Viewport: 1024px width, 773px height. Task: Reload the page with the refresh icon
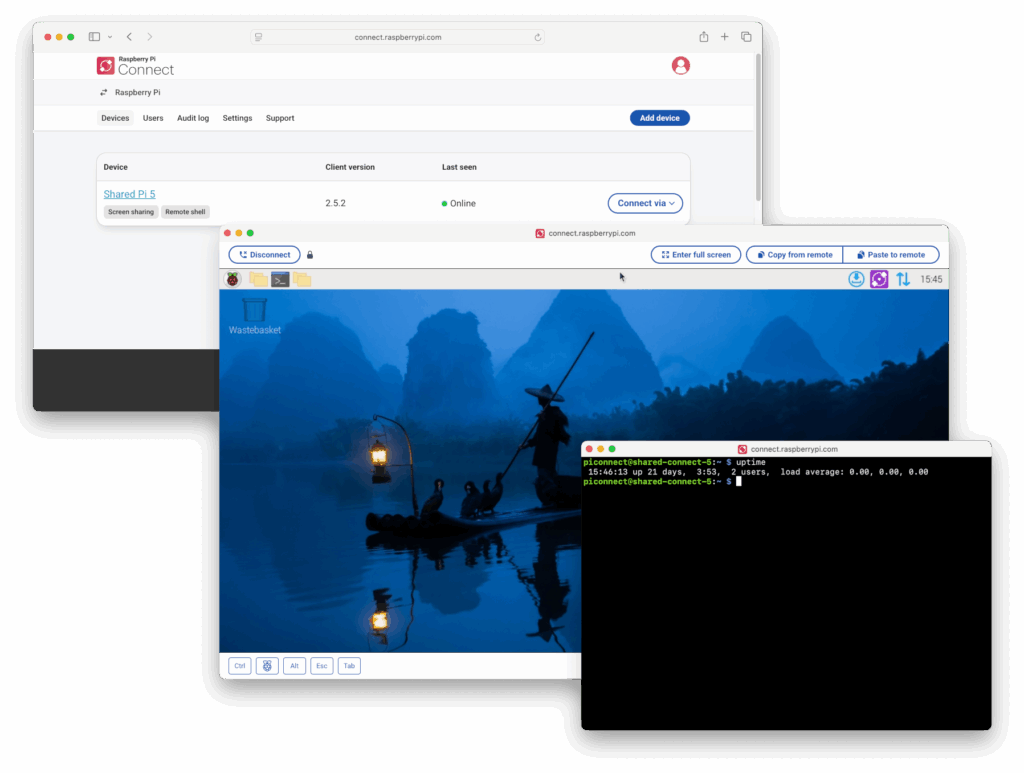tap(537, 37)
